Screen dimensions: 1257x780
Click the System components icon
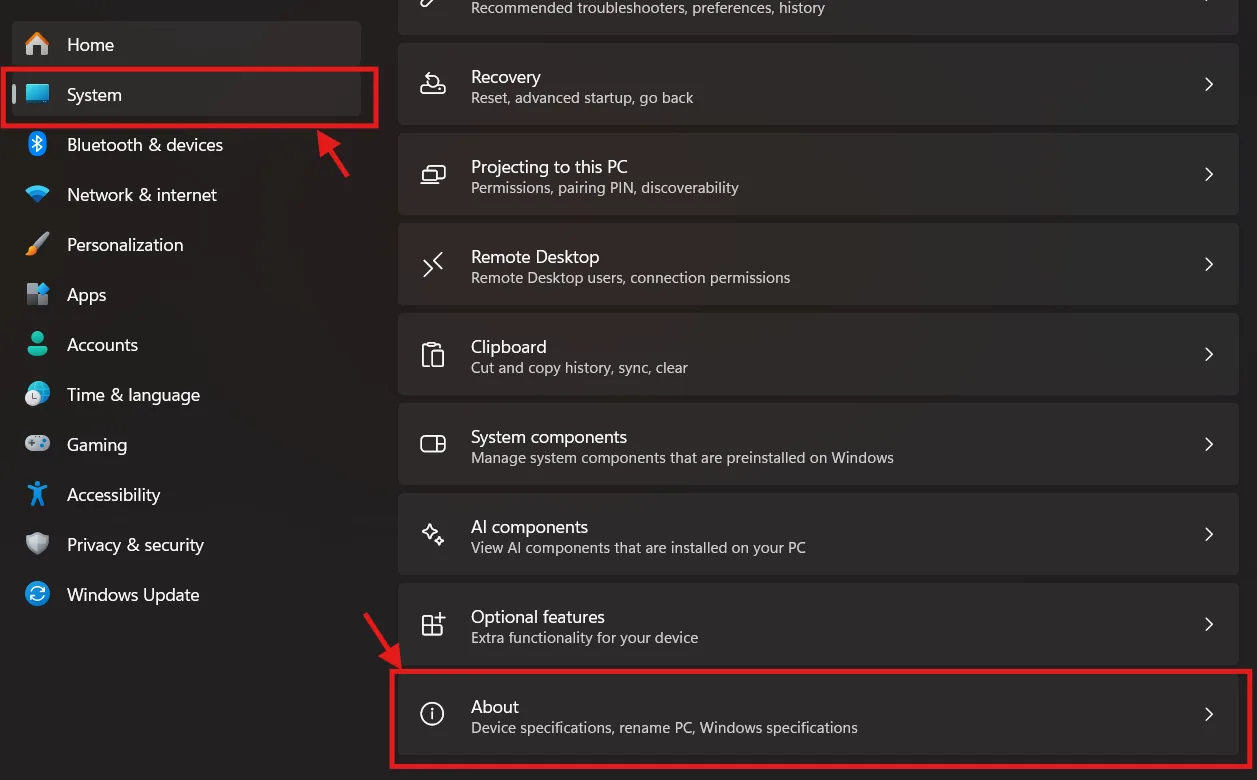(x=432, y=444)
